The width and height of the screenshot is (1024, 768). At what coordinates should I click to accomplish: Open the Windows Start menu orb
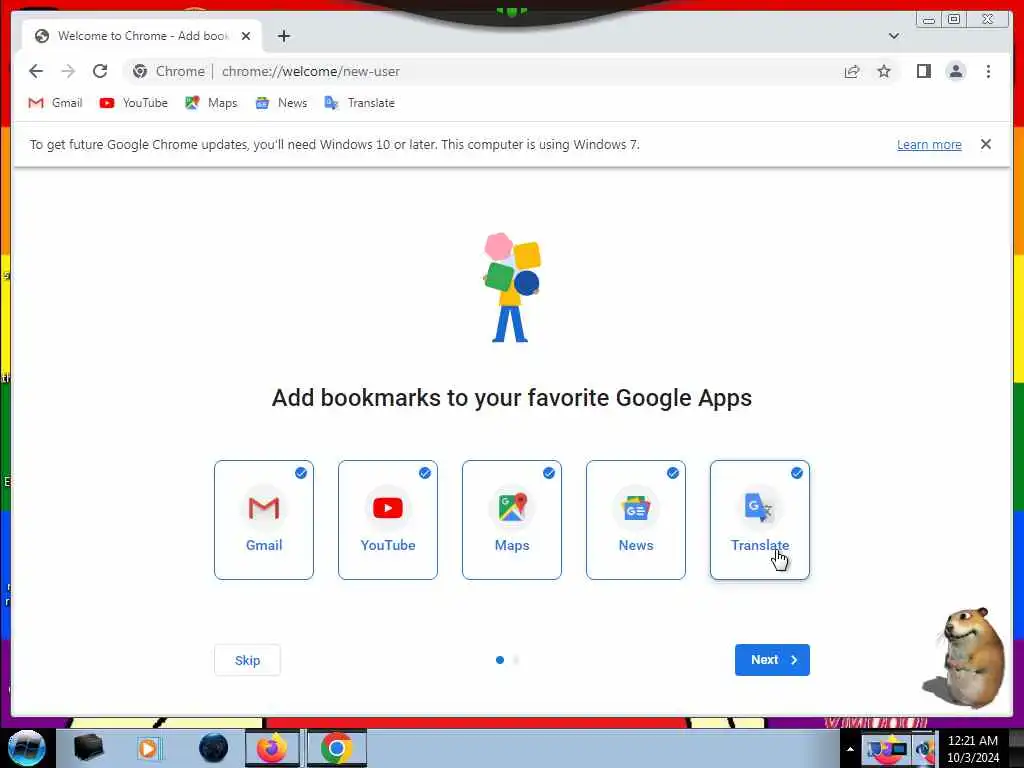tap(27, 748)
